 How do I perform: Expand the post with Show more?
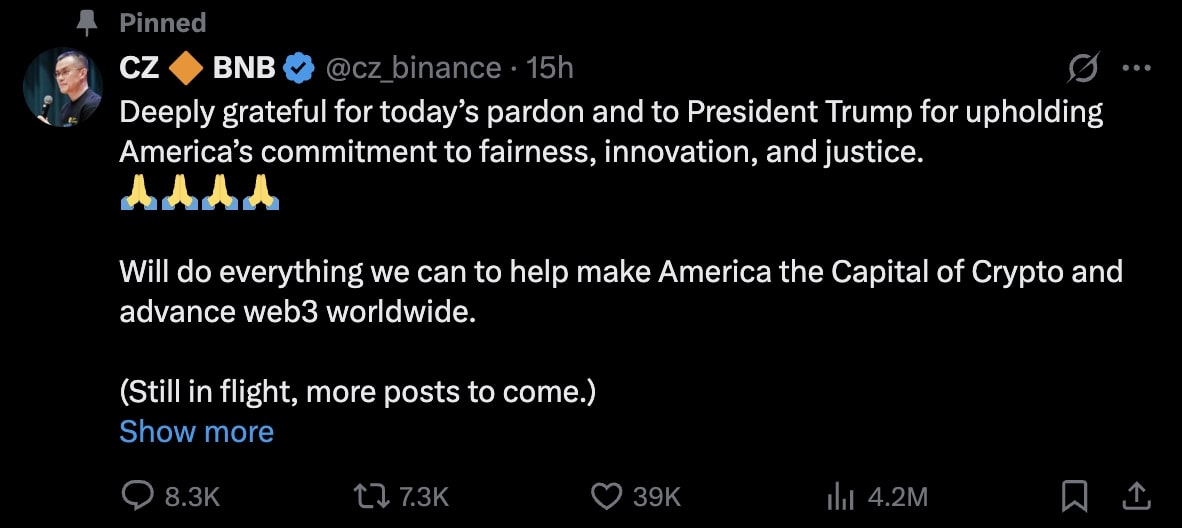(196, 432)
